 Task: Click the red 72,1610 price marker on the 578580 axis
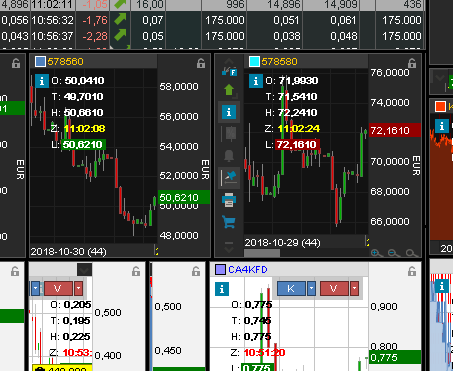(x=395, y=130)
